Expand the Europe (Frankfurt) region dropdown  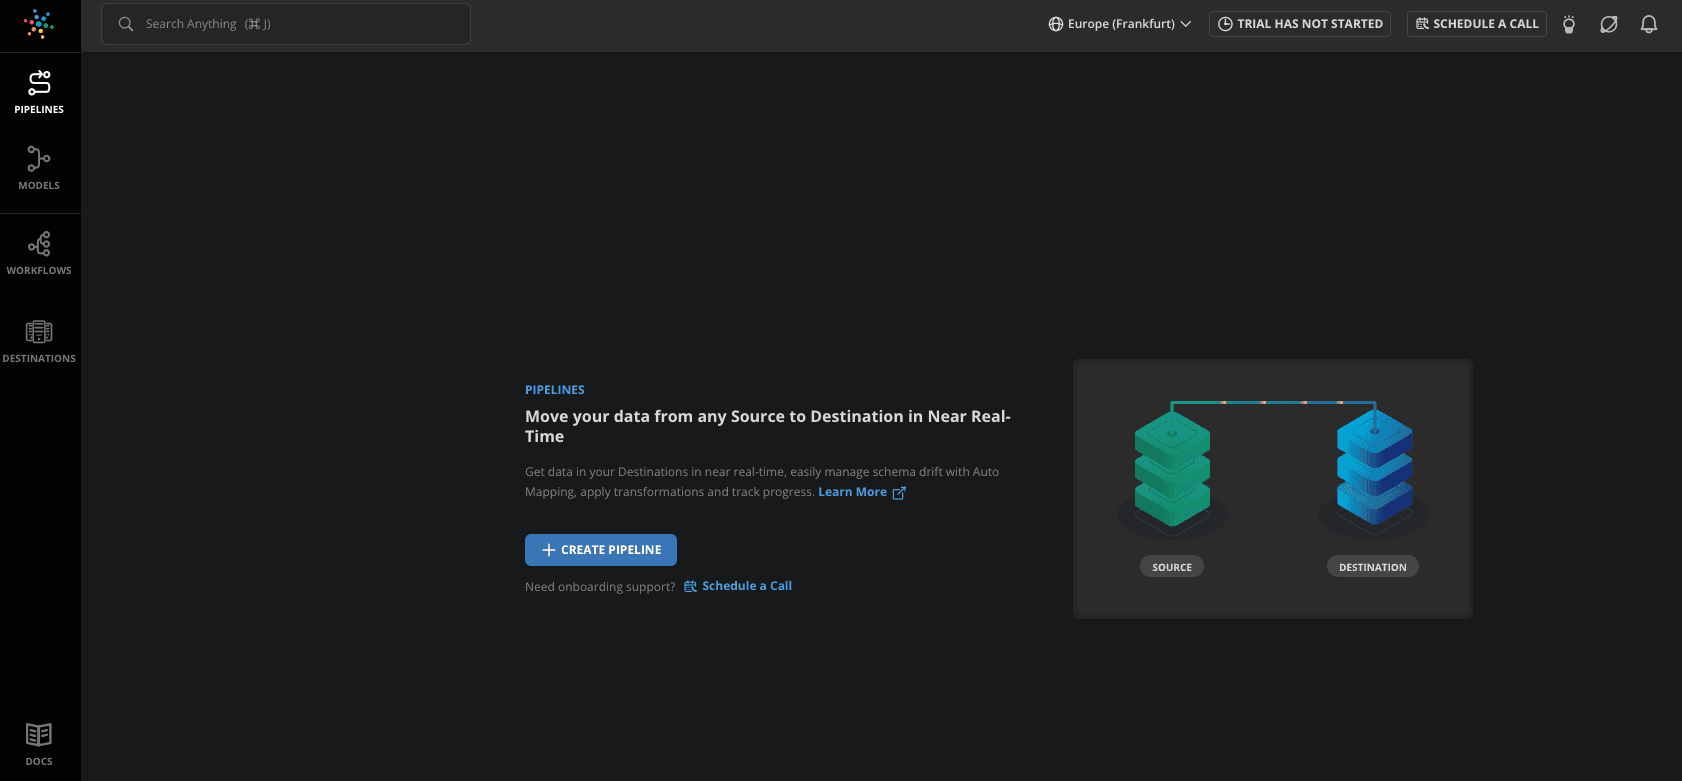click(x=1119, y=24)
